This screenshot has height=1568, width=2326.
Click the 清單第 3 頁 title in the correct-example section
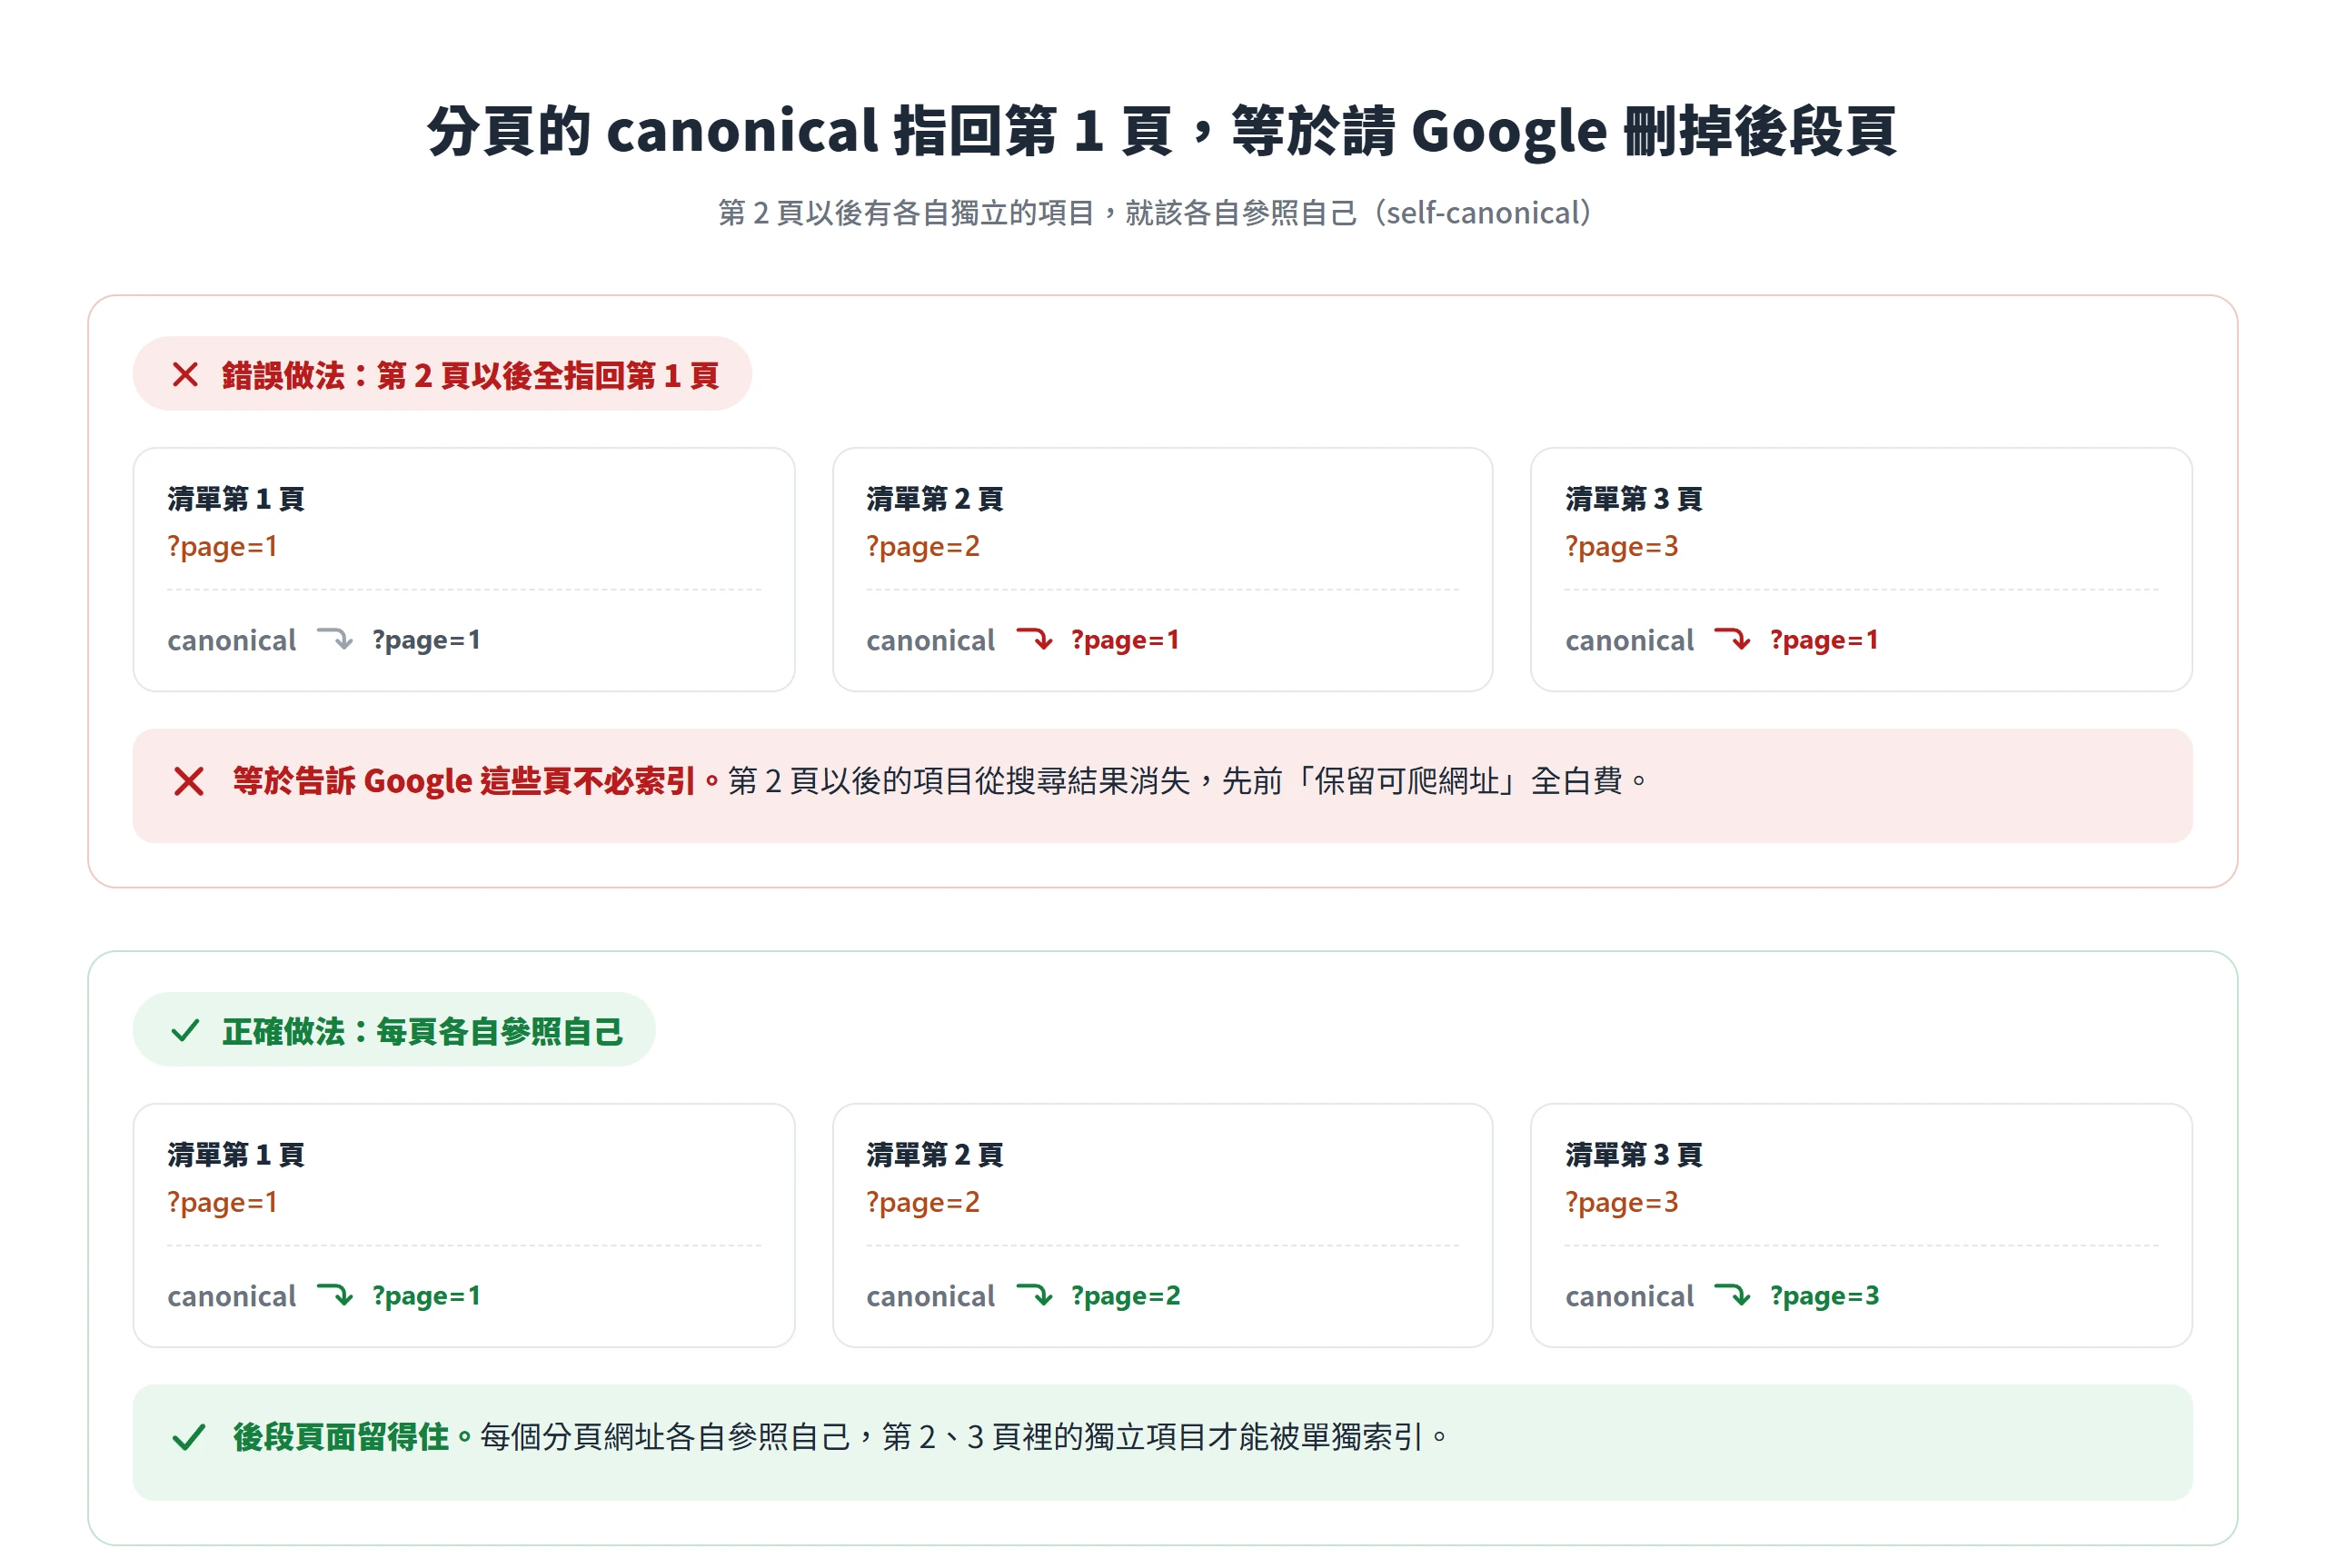pyautogui.click(x=1633, y=1154)
